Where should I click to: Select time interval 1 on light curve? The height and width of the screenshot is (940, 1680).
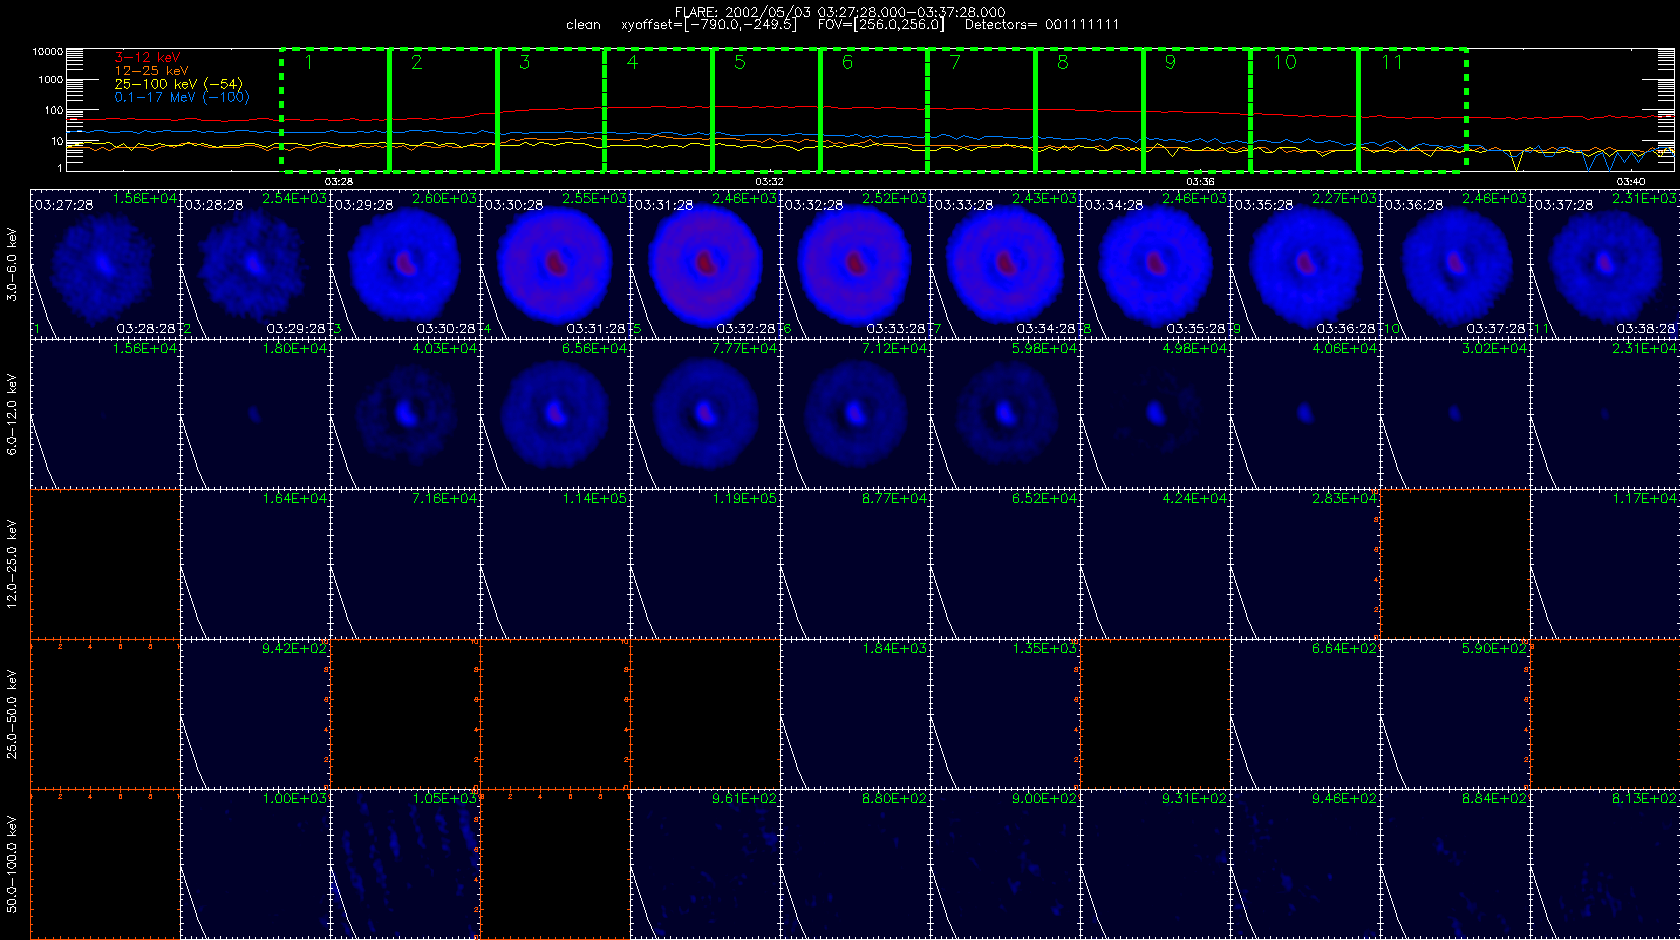pos(335,110)
